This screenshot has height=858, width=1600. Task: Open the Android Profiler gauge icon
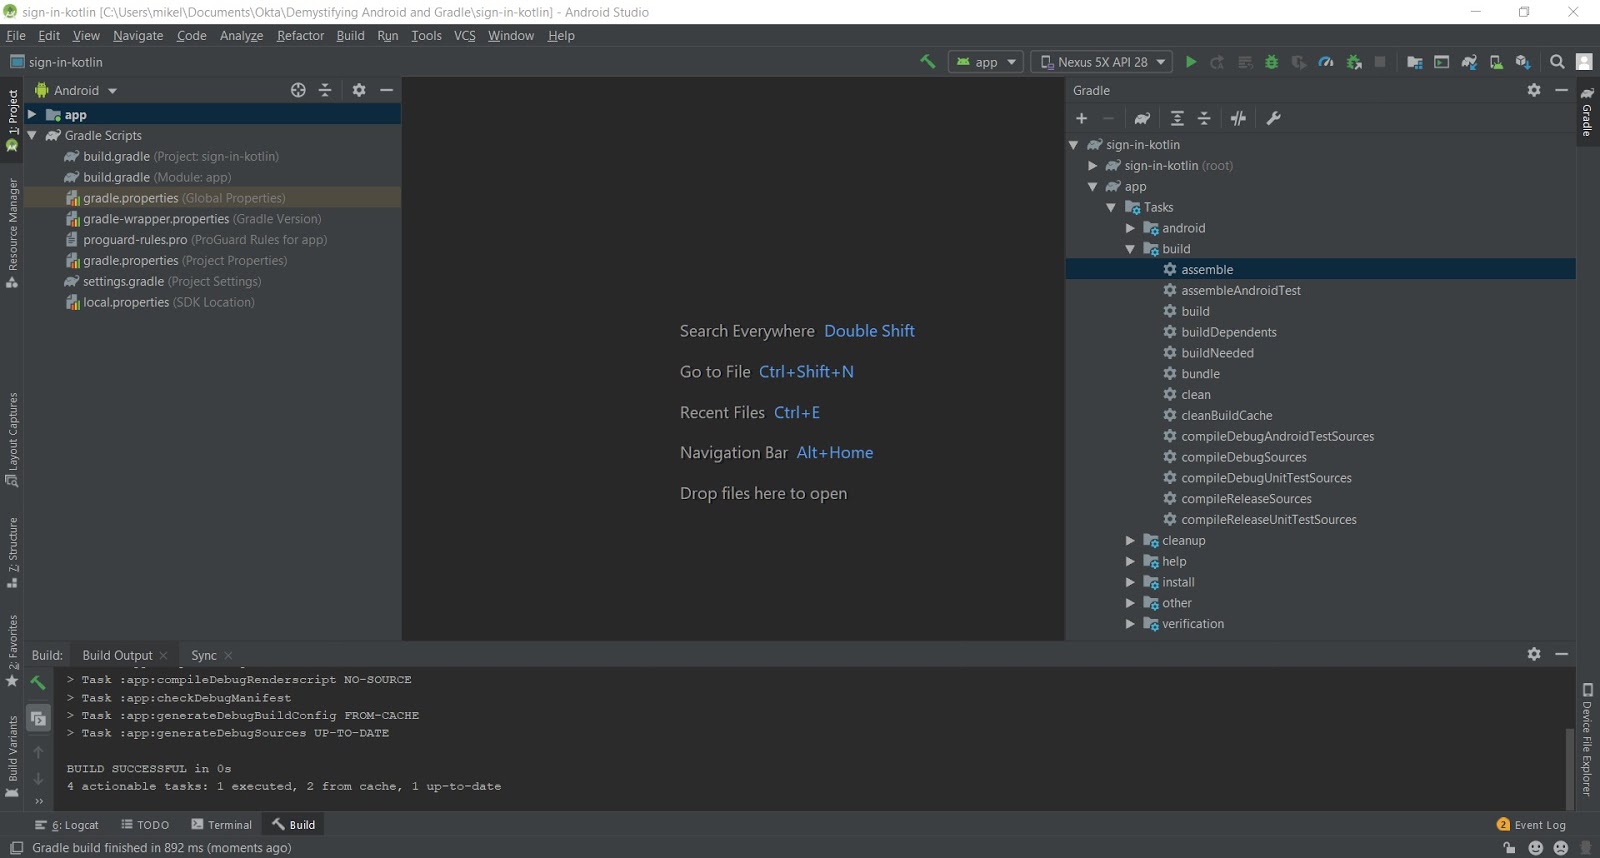[x=1326, y=62]
